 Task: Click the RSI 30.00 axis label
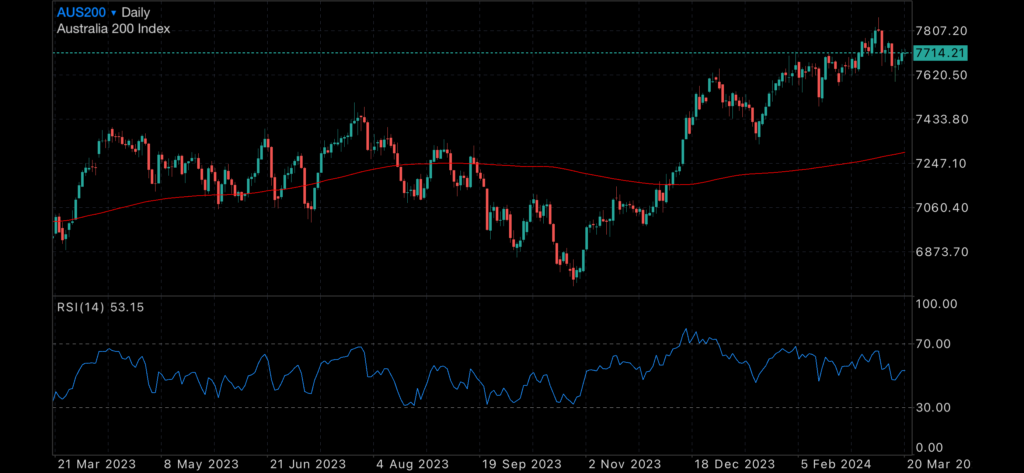coord(935,408)
